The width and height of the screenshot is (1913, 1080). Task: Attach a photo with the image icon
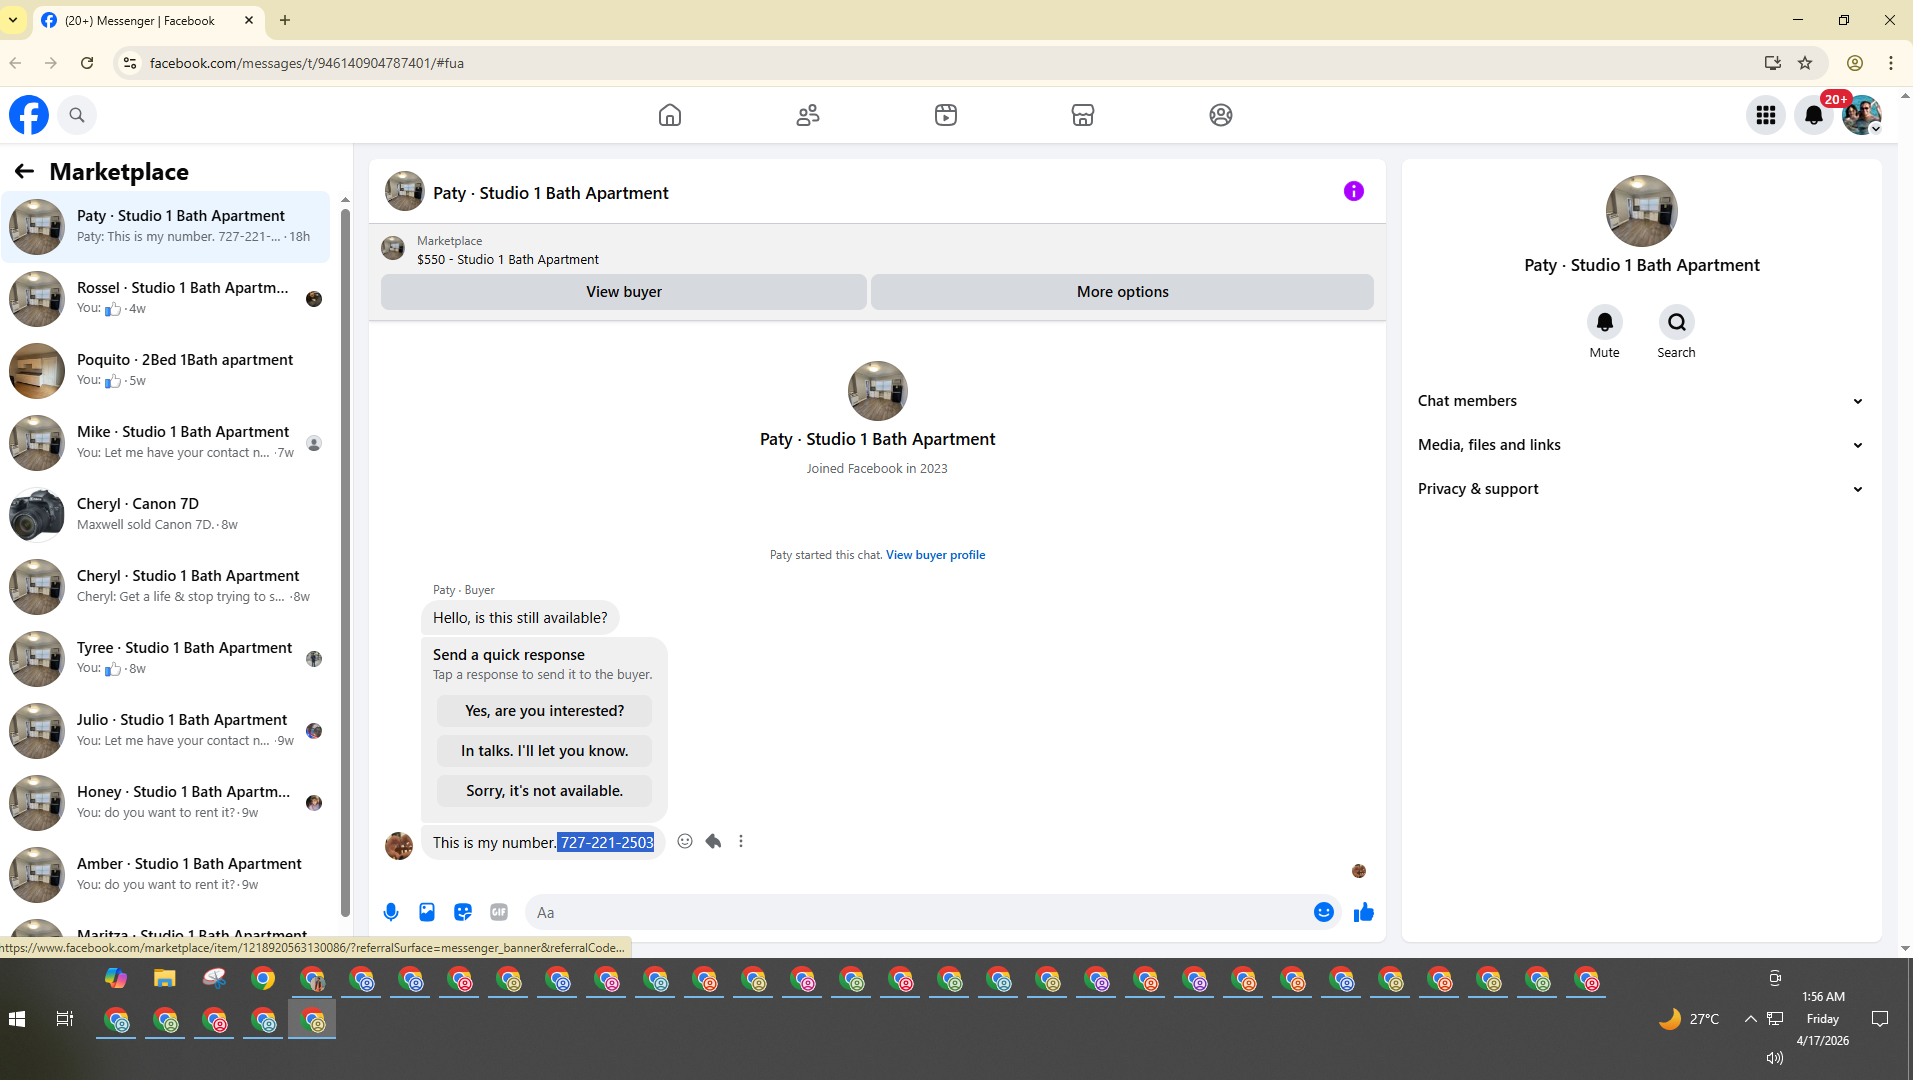427,912
